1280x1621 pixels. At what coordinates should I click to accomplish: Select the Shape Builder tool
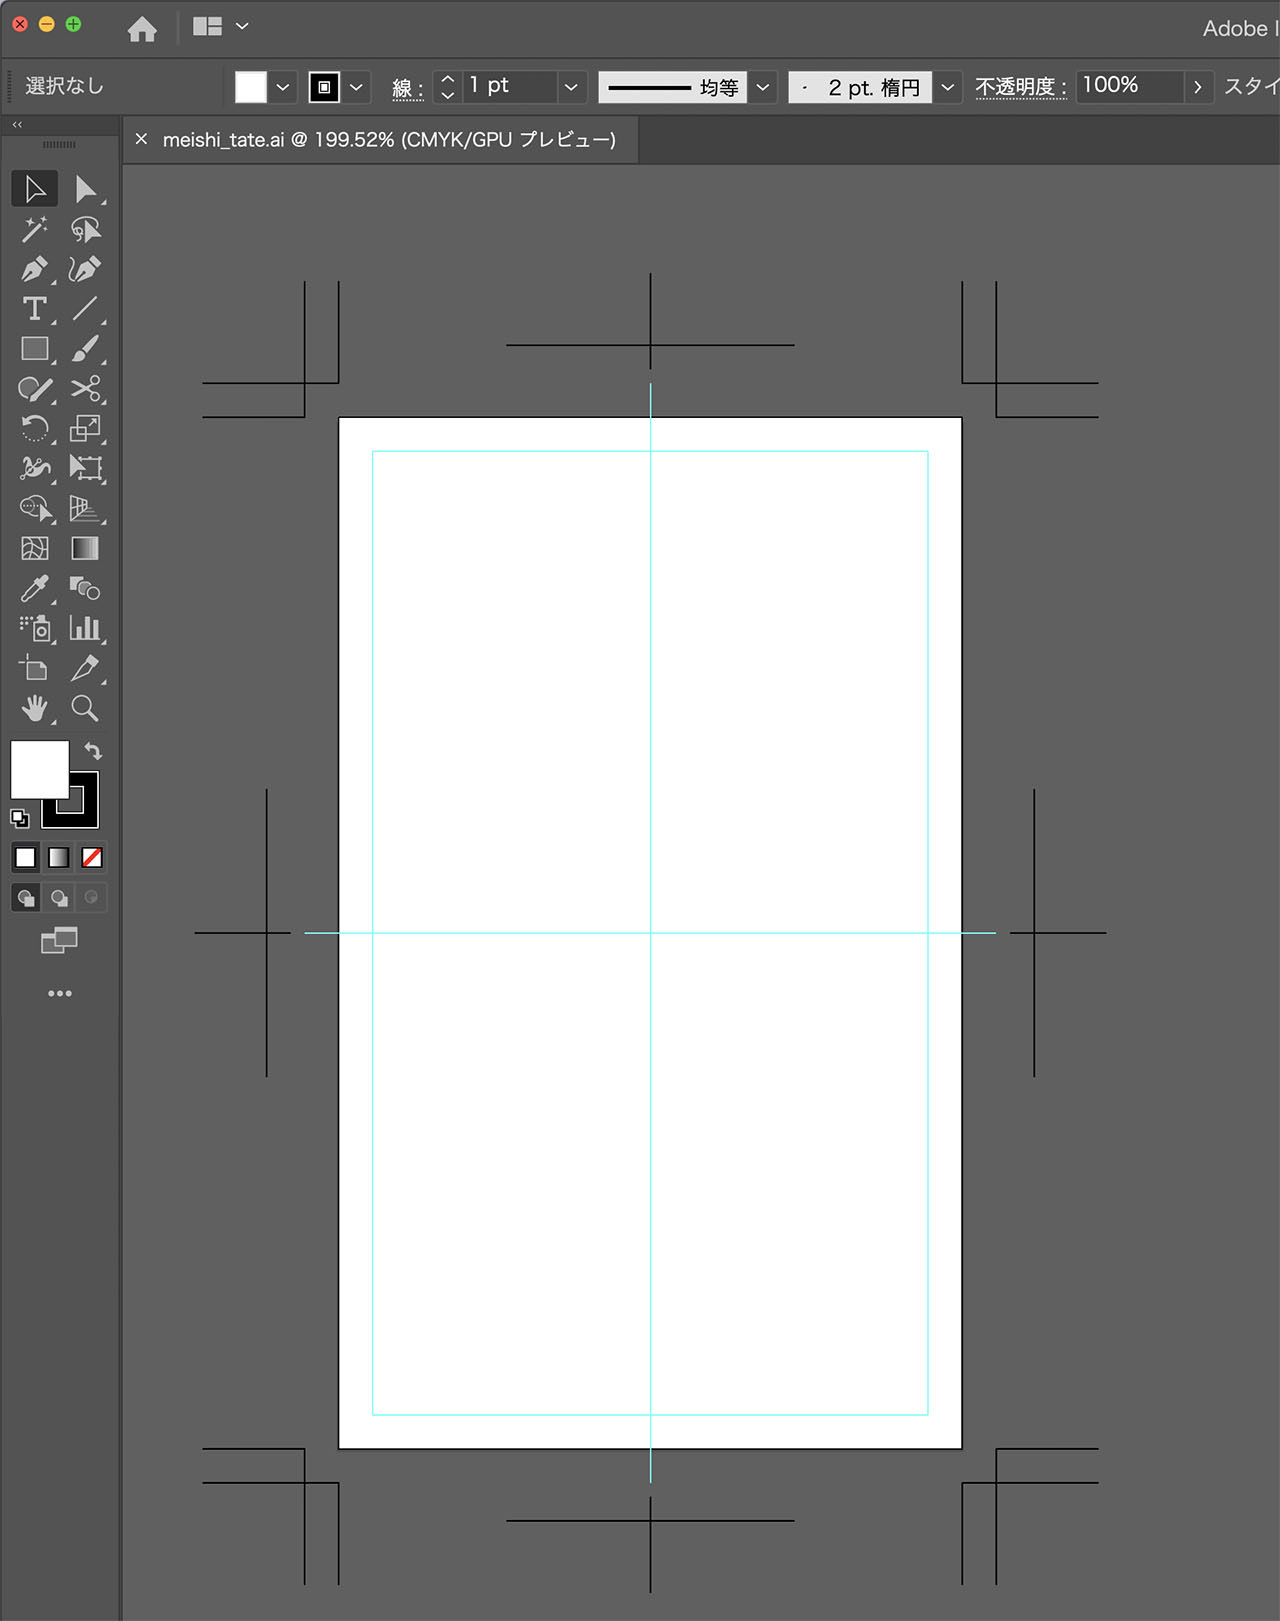point(35,508)
